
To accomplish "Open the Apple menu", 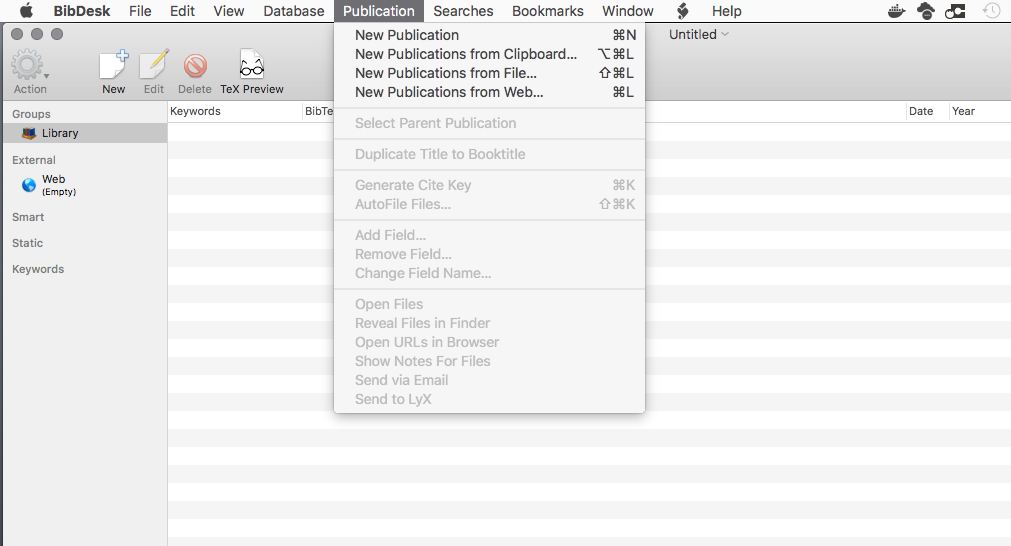I will pyautogui.click(x=26, y=11).
